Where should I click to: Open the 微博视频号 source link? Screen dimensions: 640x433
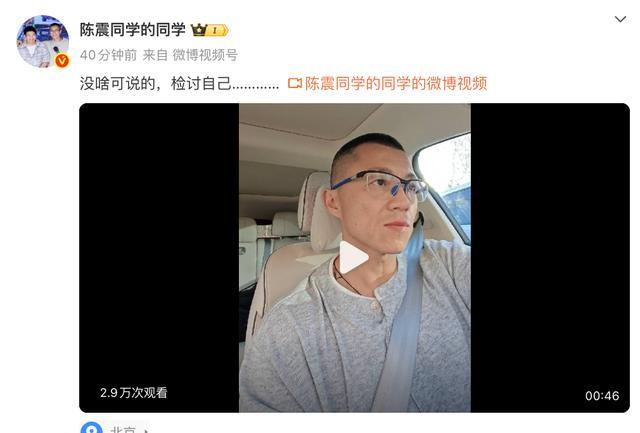coord(205,55)
